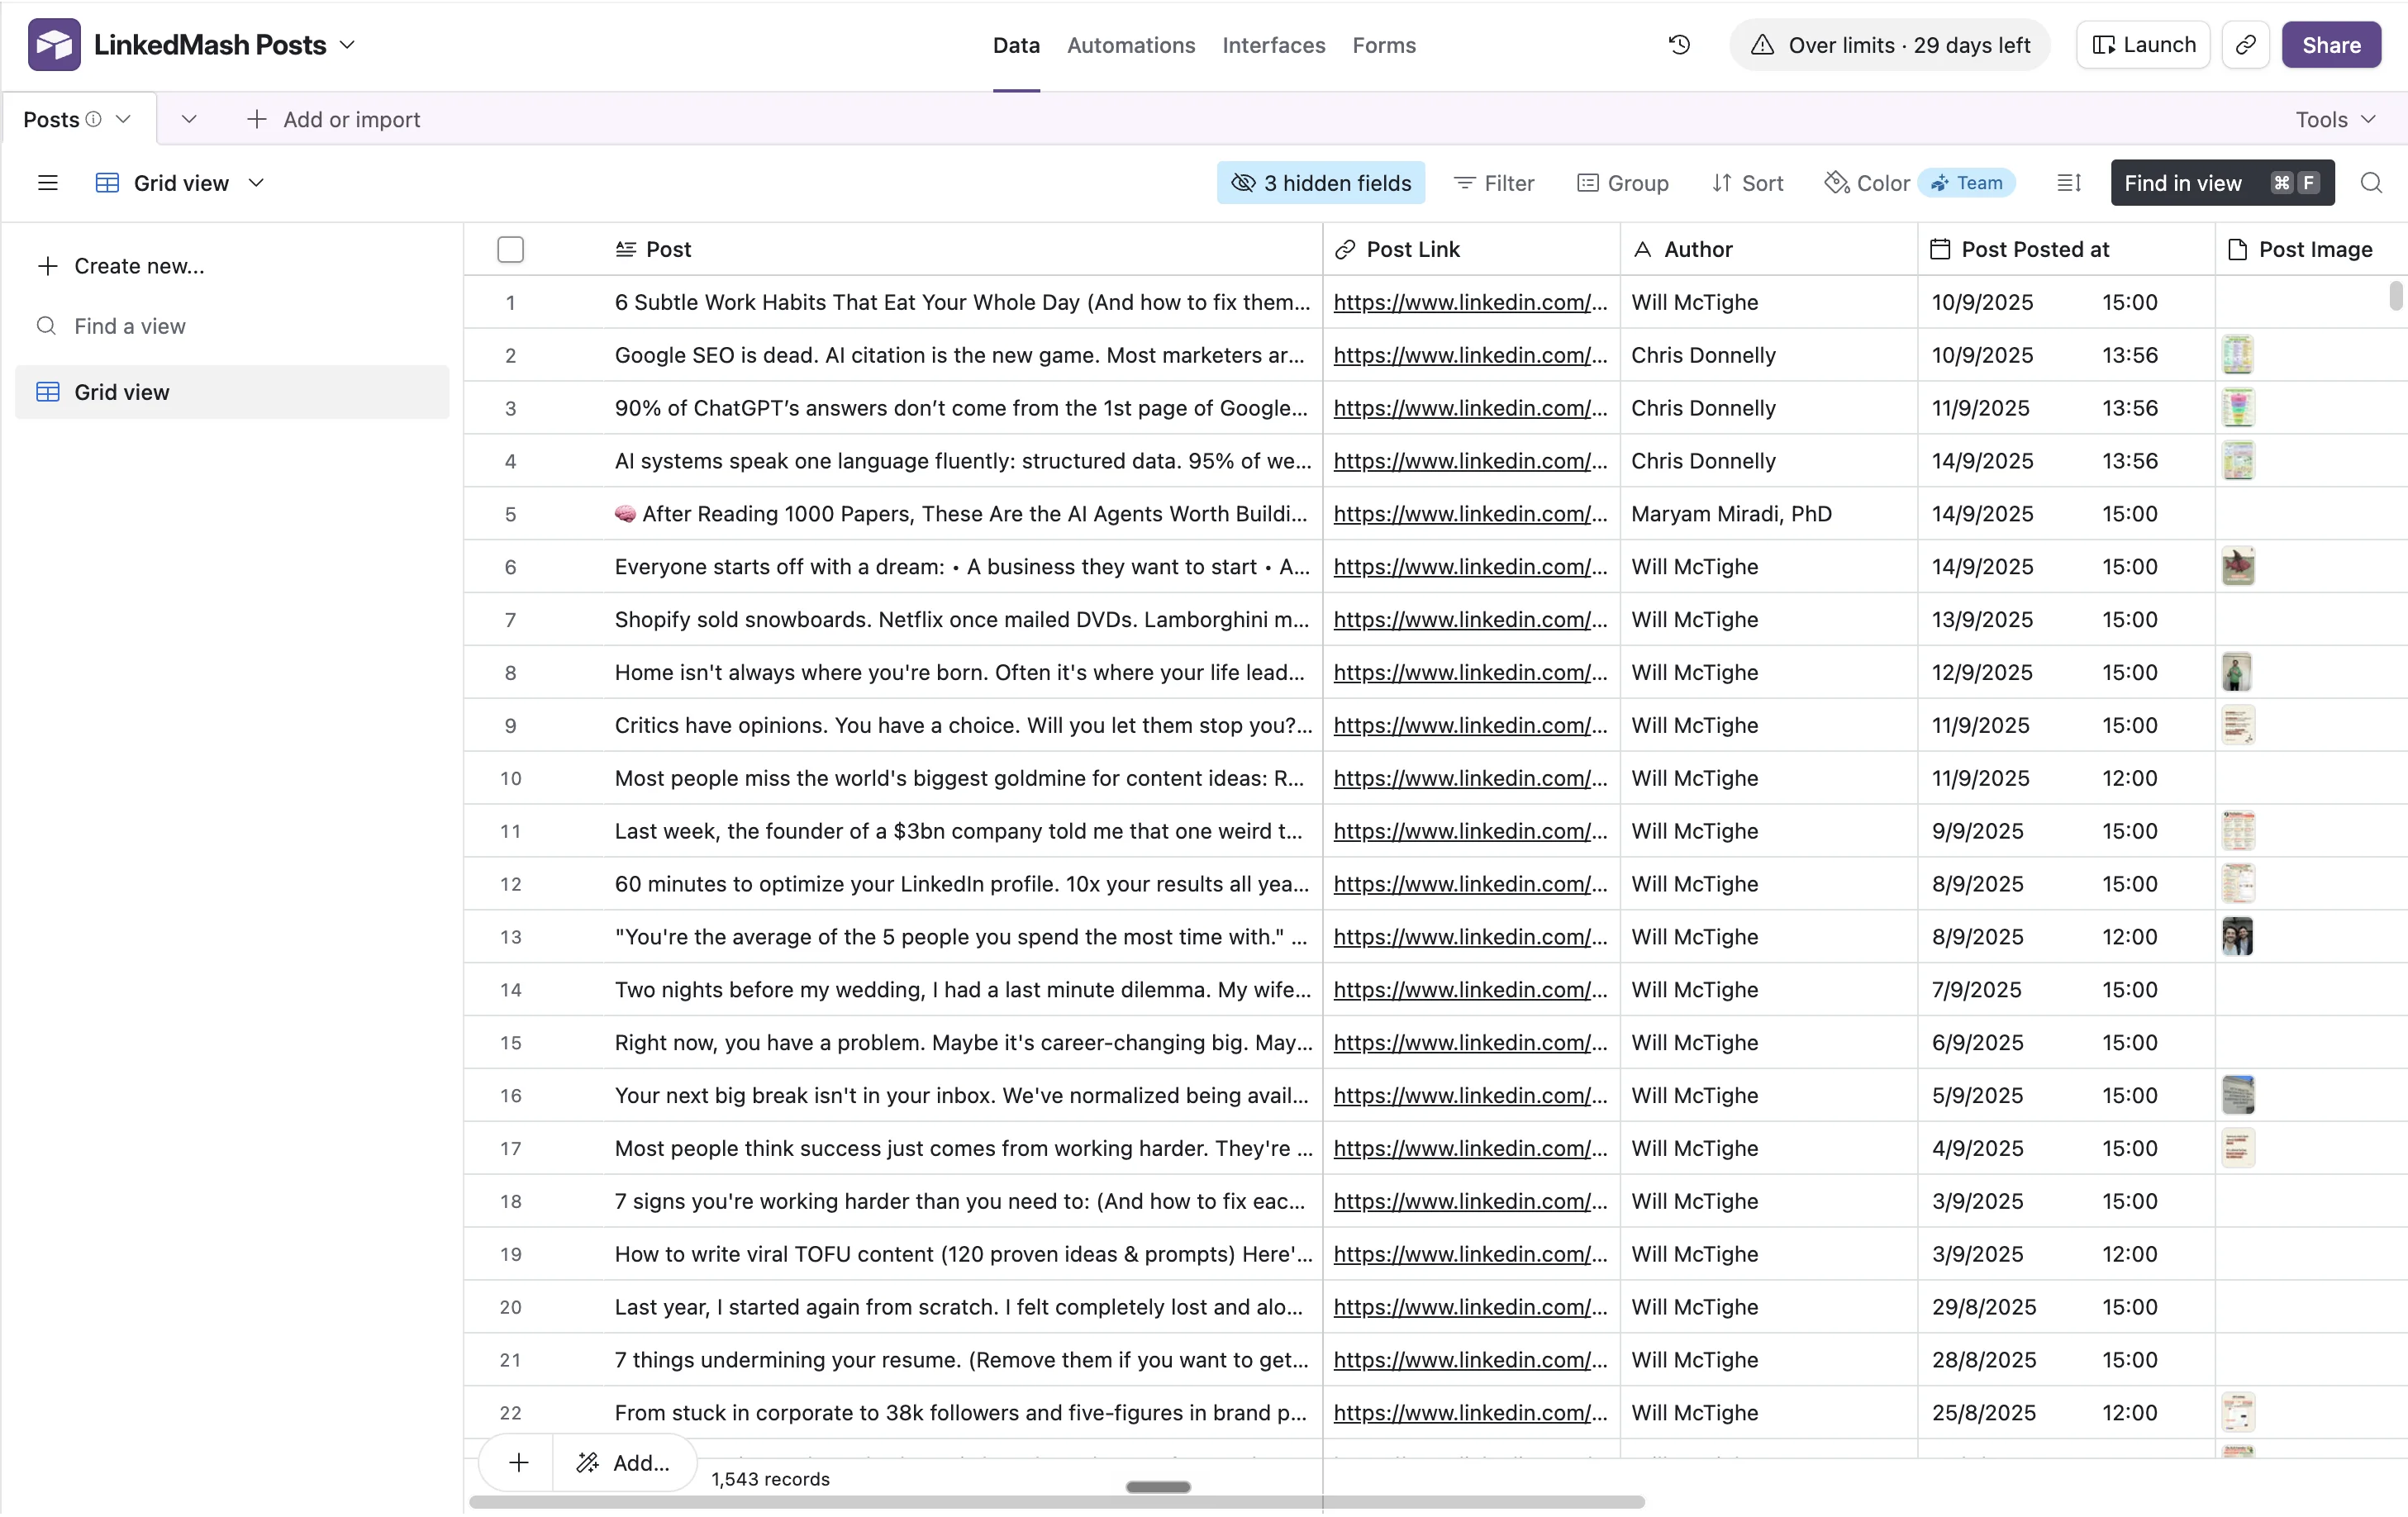Select Grid view in the sidebar
The image size is (2408, 1517).
click(232, 392)
